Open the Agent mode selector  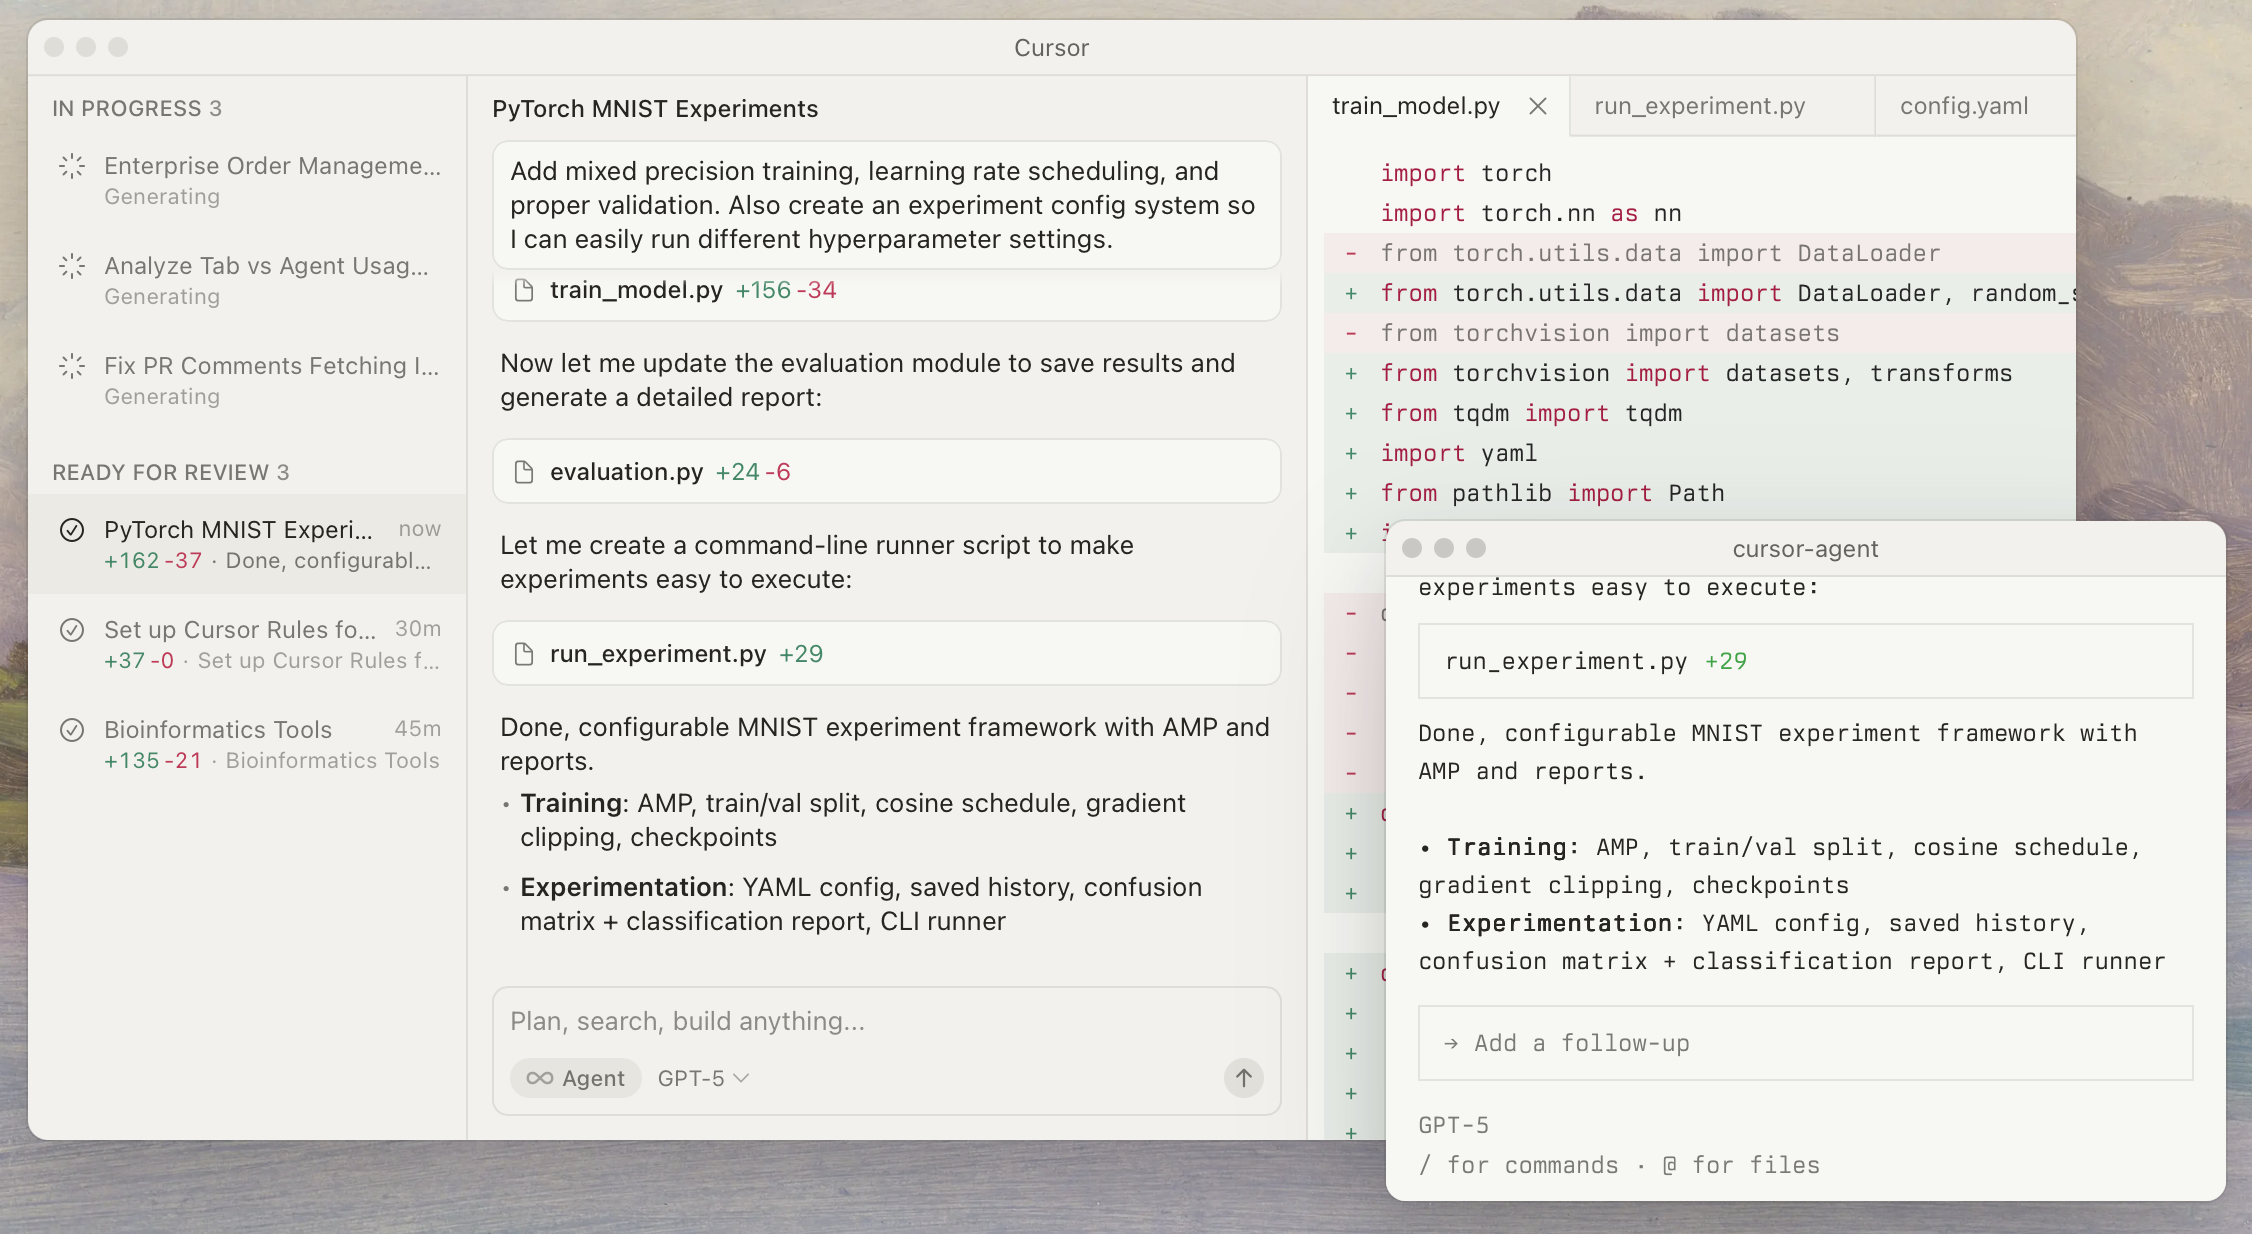tap(576, 1078)
